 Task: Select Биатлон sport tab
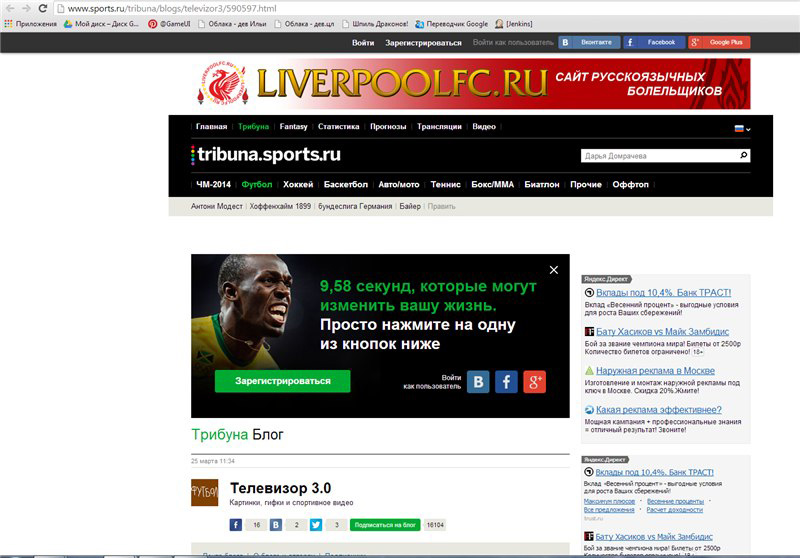[x=542, y=185]
